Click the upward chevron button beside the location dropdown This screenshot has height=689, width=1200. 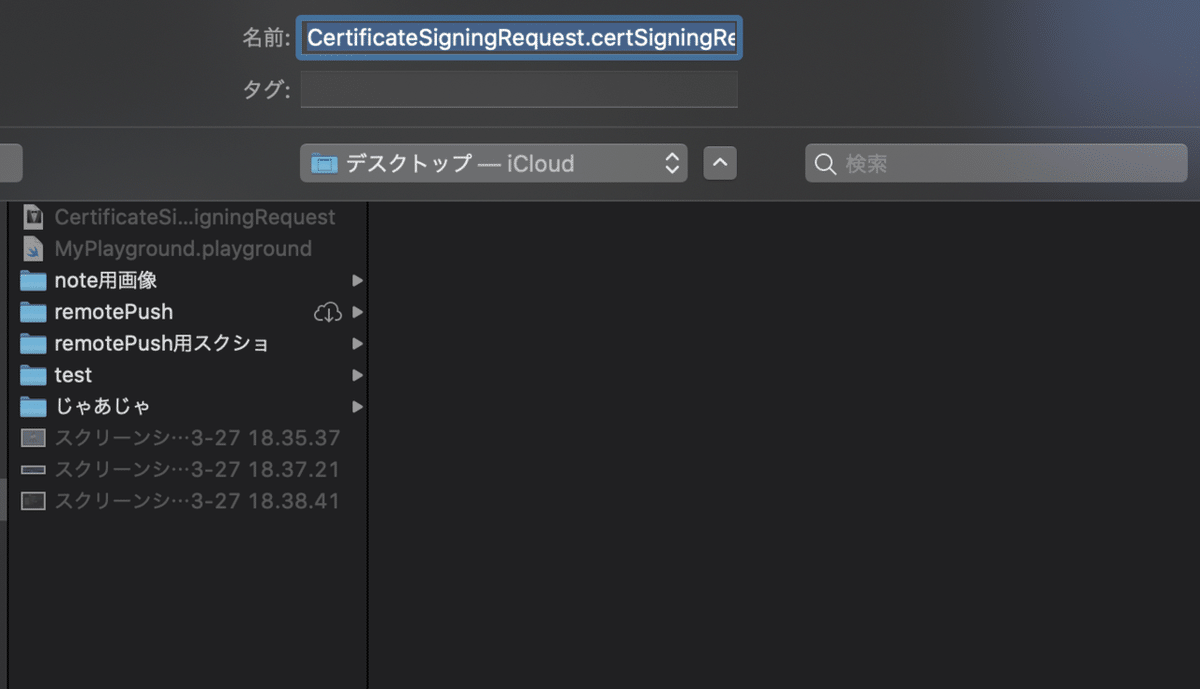tap(719, 163)
